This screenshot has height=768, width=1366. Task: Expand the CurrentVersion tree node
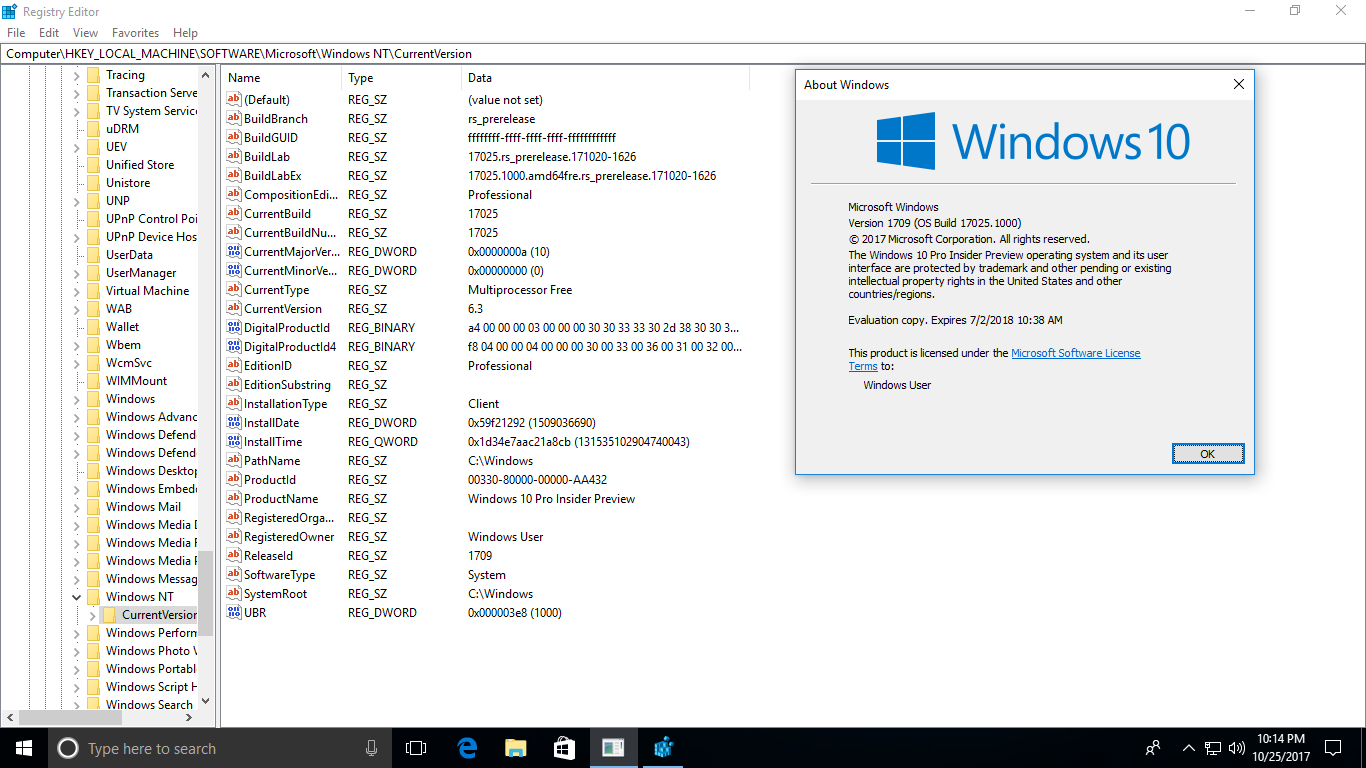(93, 615)
